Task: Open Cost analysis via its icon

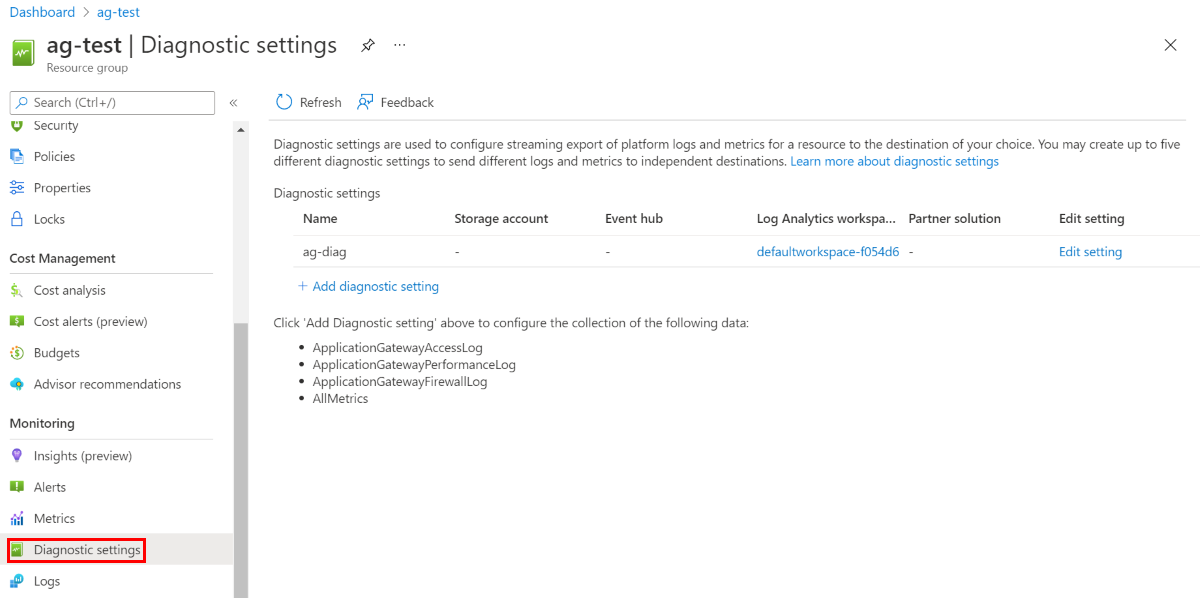Action: pos(18,290)
